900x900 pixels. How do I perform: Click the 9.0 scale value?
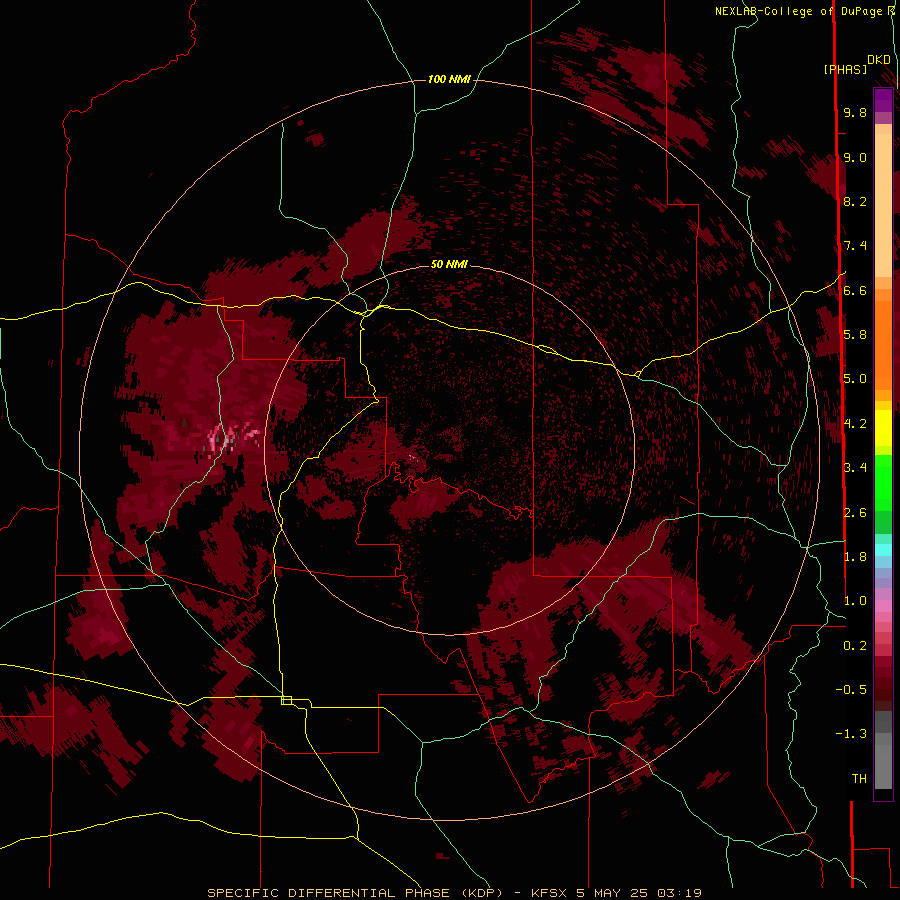pos(855,157)
